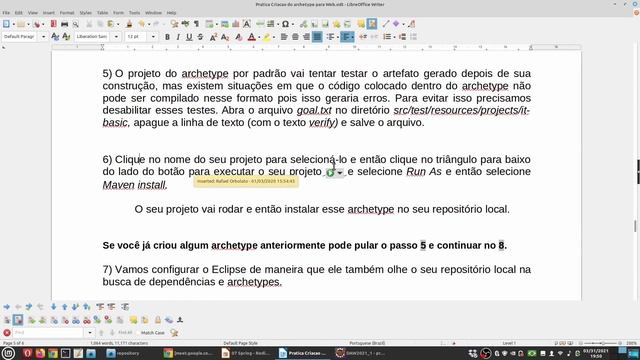Screen dimensions: 640x360
Task: Open font name dropdown arrow
Action: (116, 37)
